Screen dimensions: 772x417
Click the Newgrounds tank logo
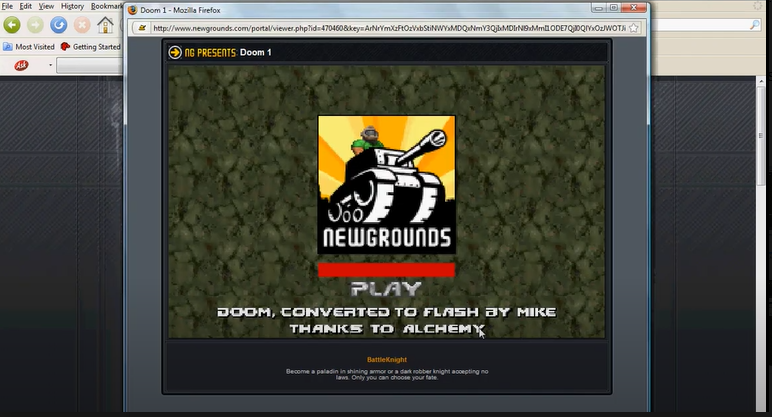click(386, 185)
